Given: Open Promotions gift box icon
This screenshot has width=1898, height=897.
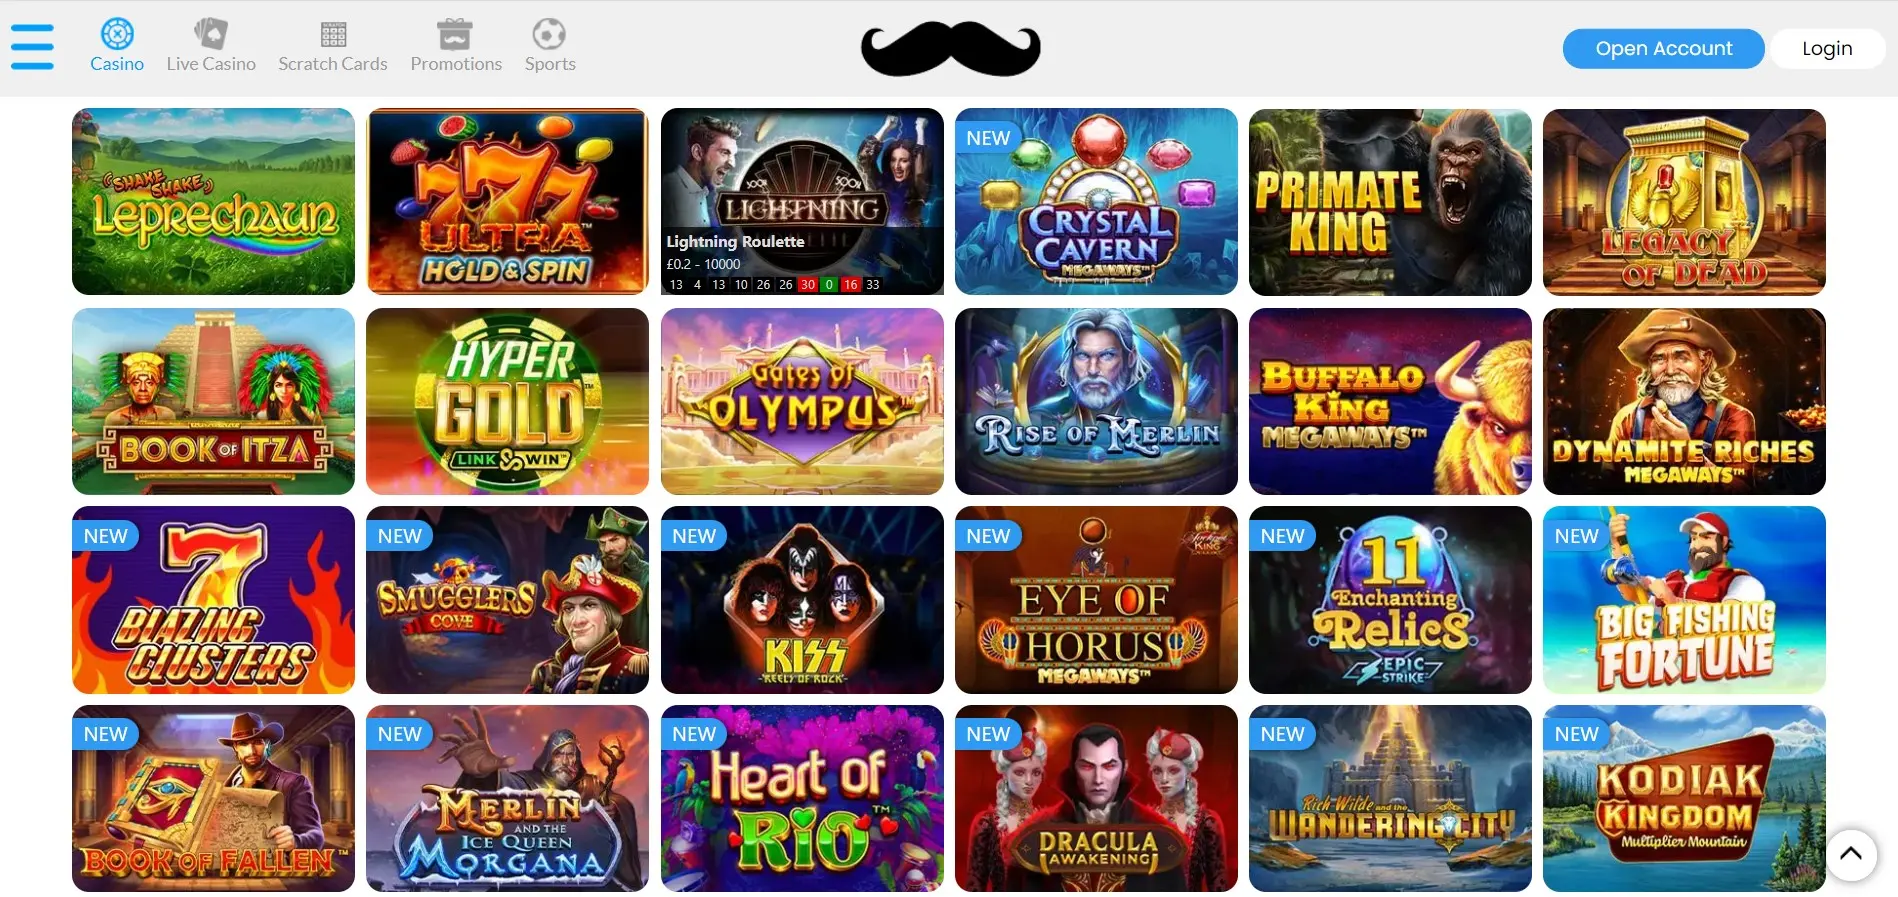Looking at the screenshot, I should pyautogui.click(x=455, y=34).
